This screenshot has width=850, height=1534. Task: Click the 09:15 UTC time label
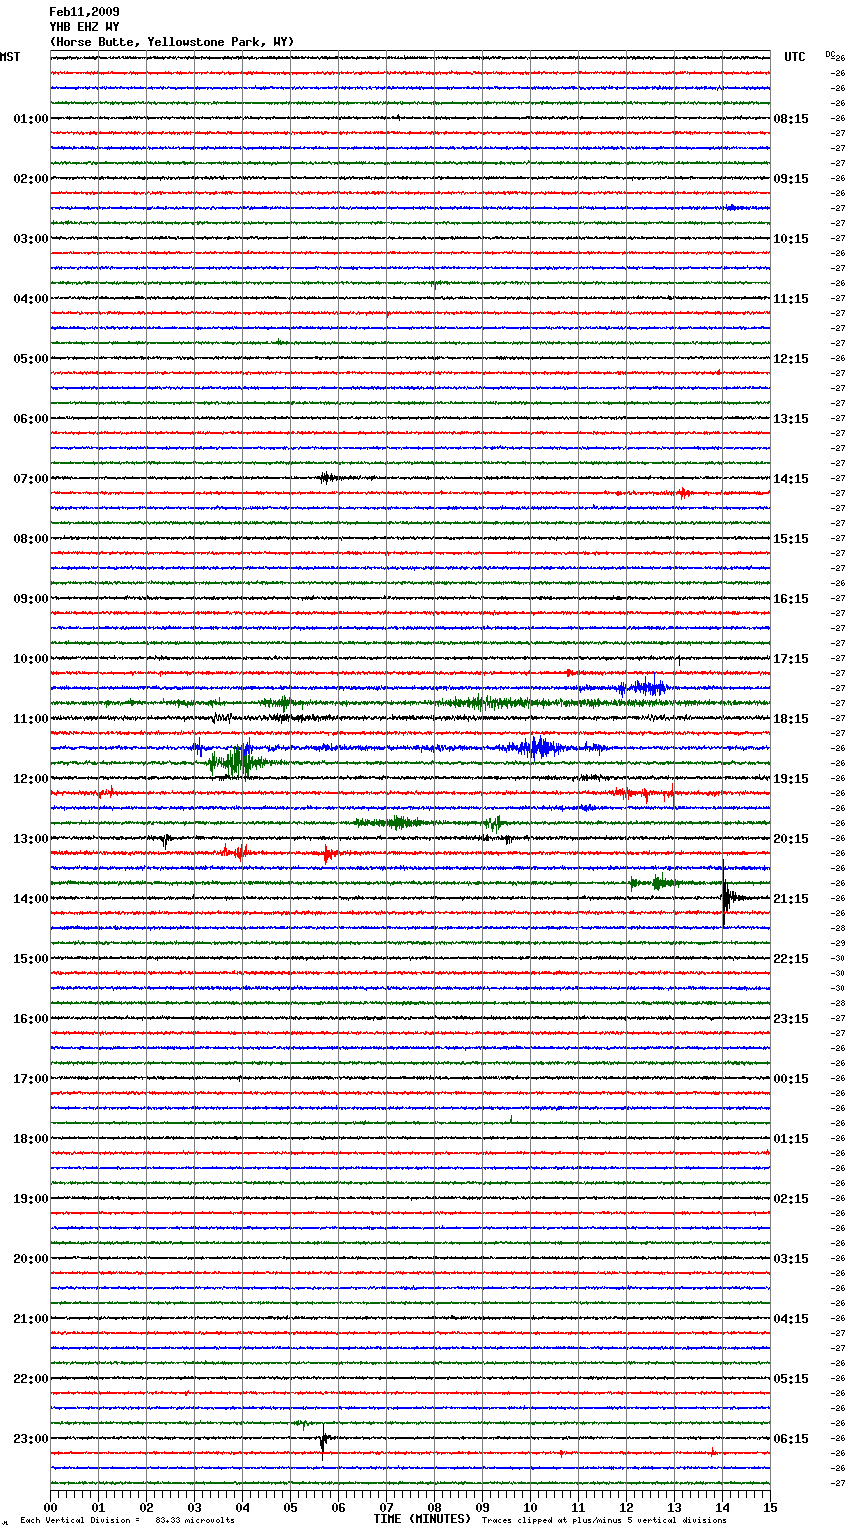[791, 179]
